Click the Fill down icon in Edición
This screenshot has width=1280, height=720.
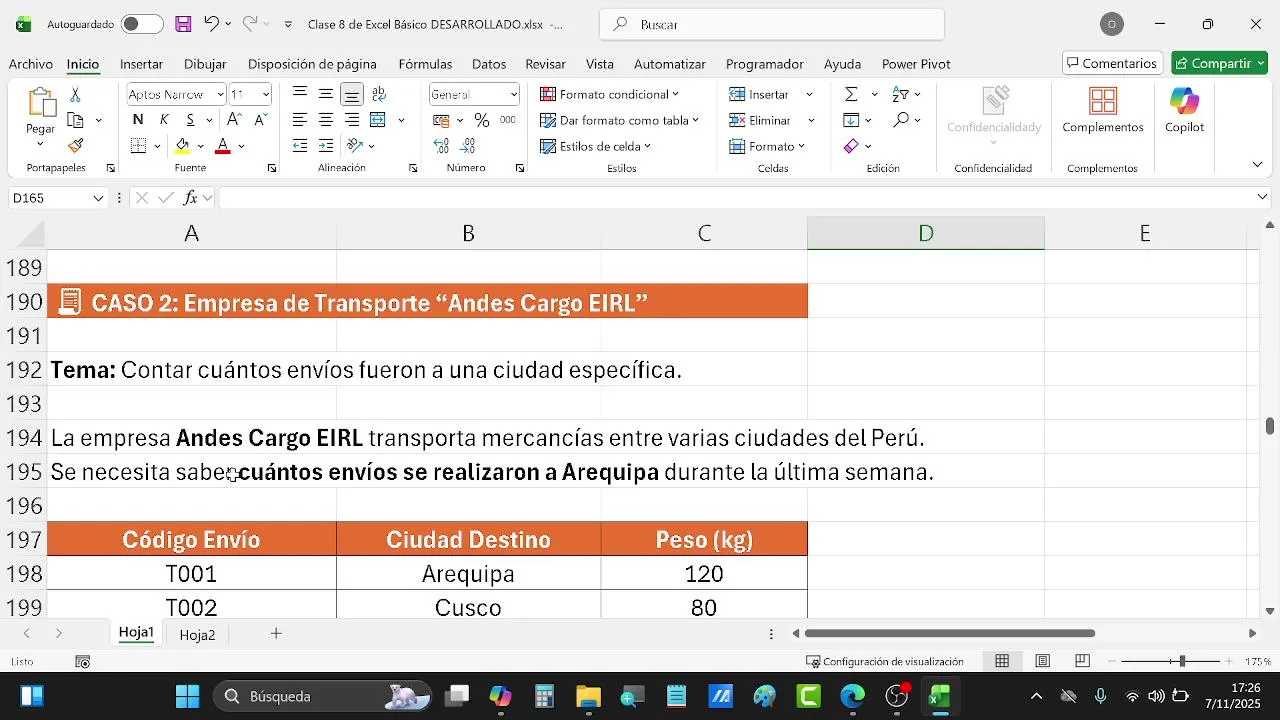pos(851,120)
